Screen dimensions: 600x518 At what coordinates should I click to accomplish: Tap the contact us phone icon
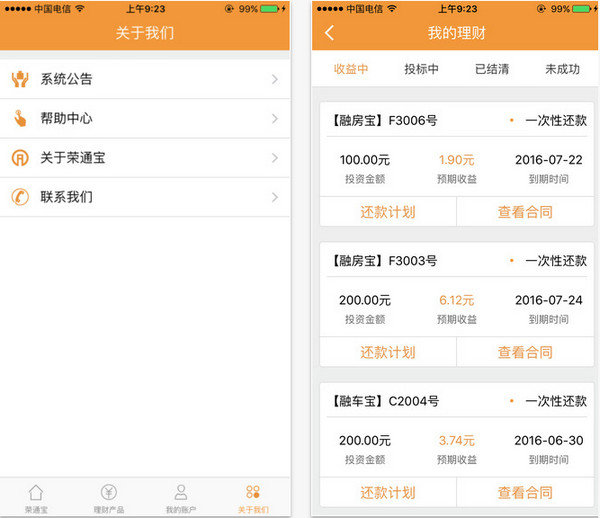click(x=20, y=197)
